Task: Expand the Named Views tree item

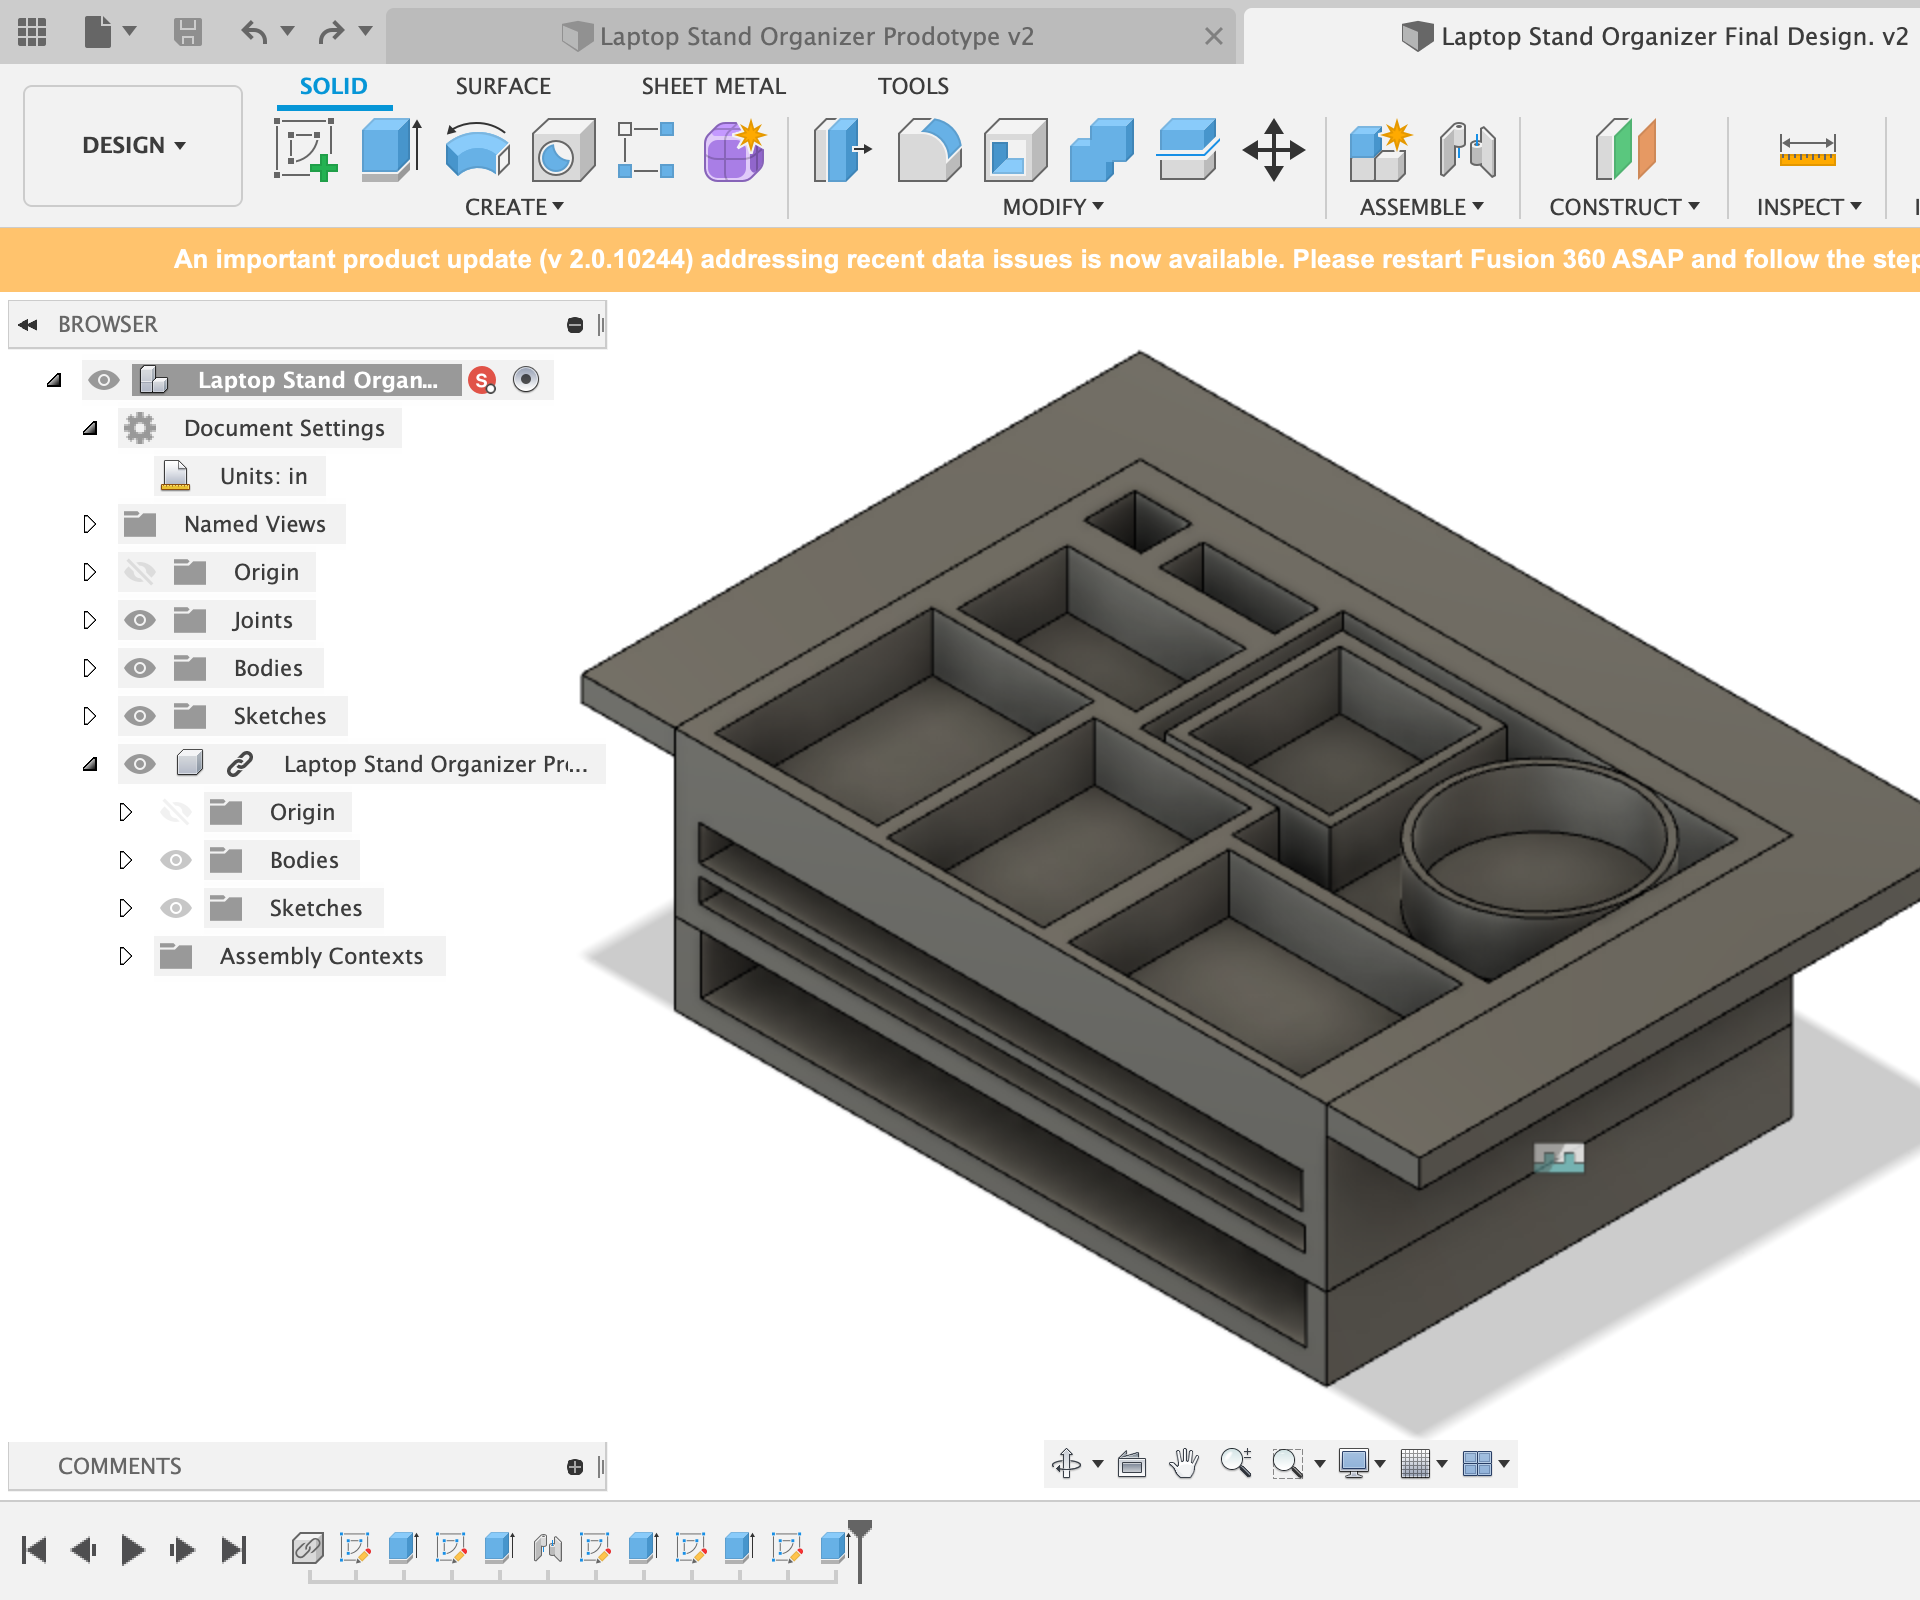Action: coord(91,524)
